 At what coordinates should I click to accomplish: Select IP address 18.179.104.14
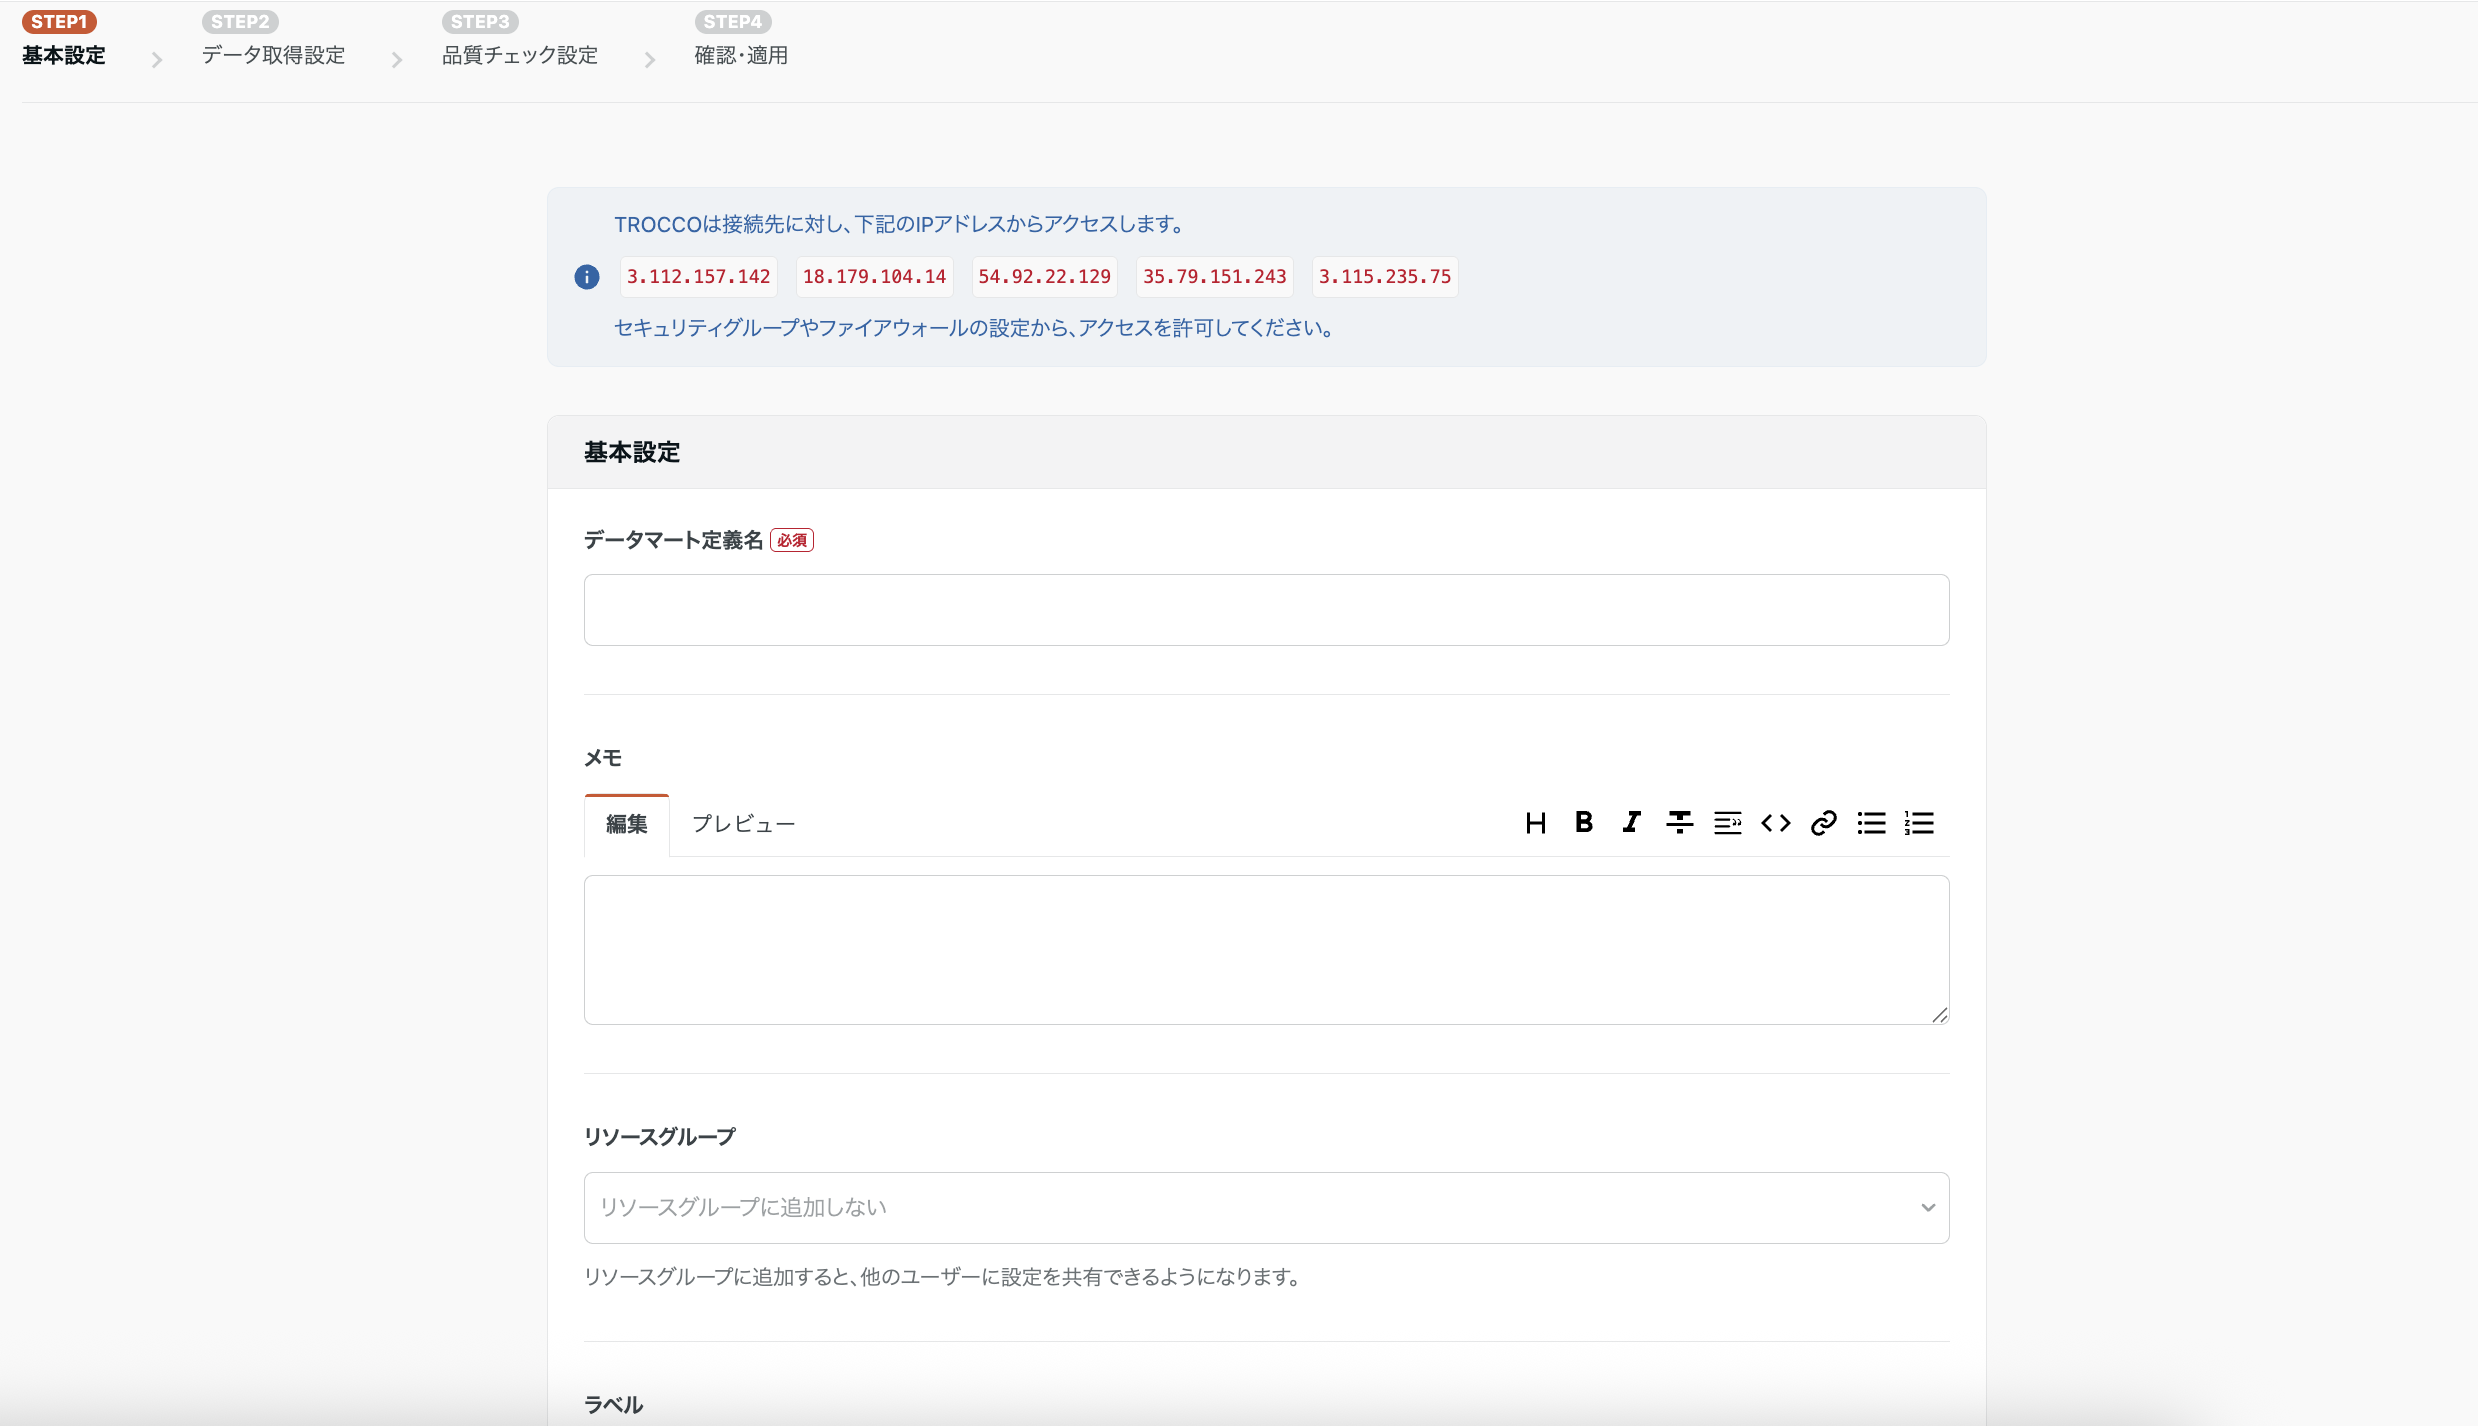tap(875, 277)
